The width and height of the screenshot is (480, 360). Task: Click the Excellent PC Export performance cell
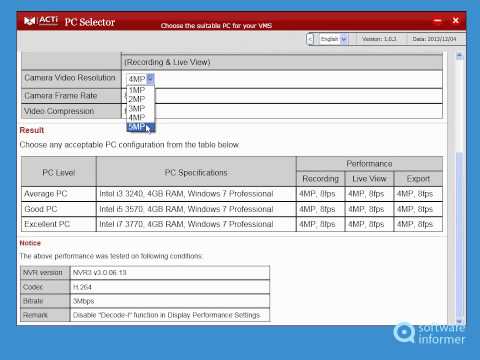point(418,224)
